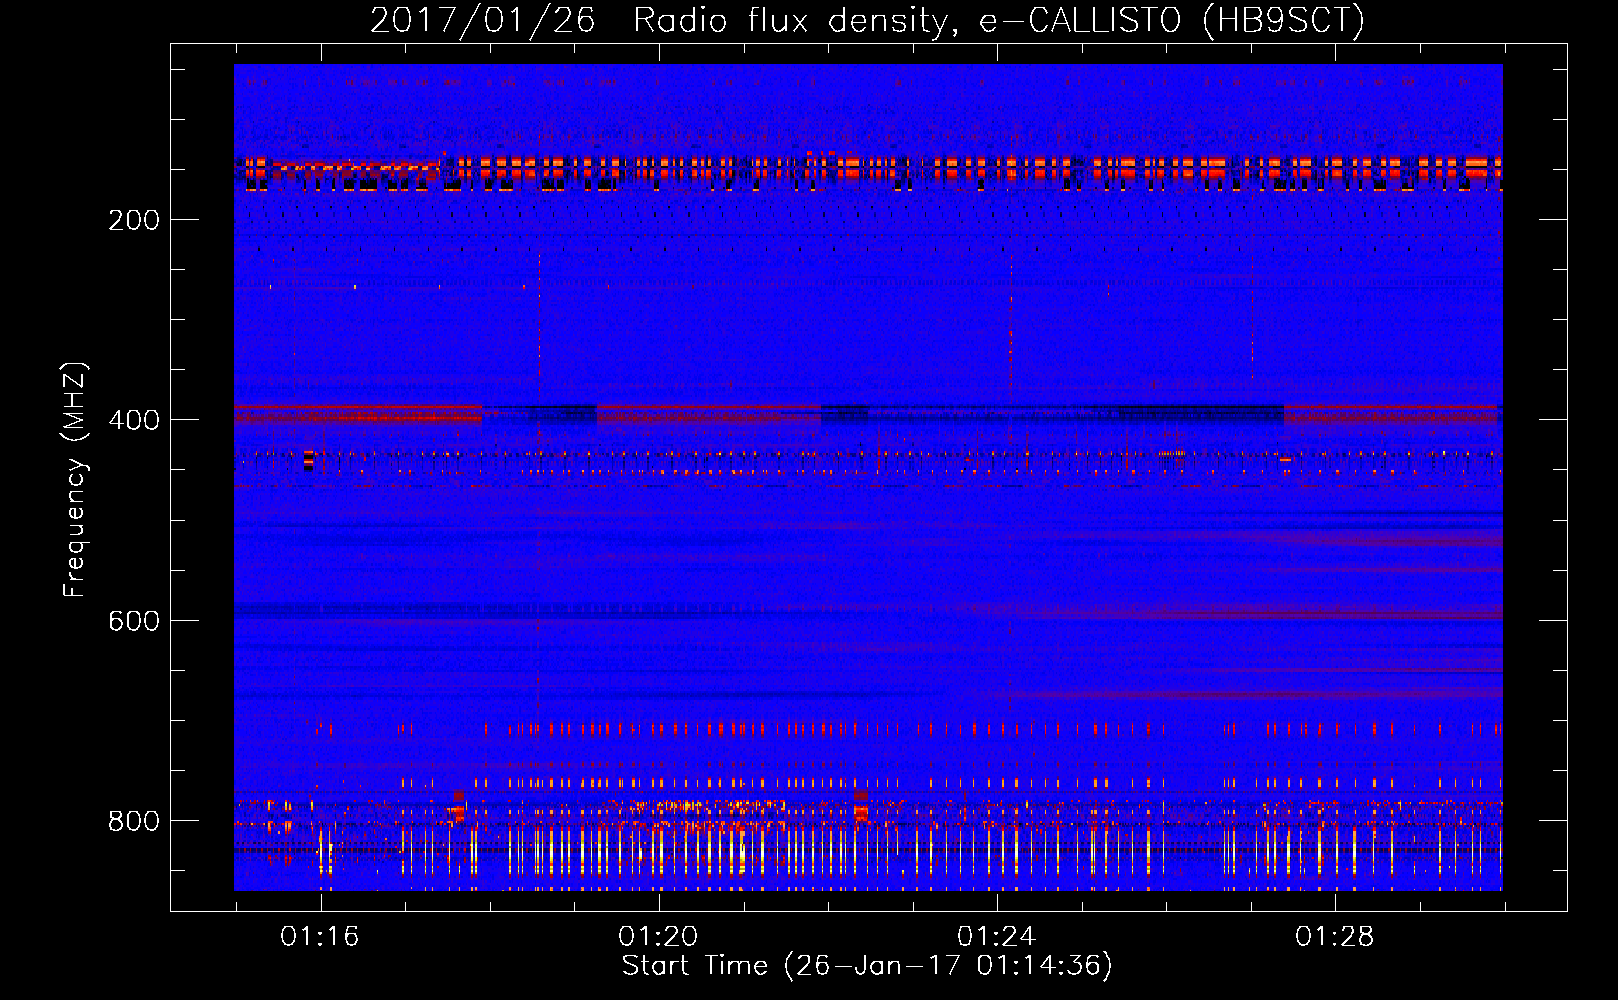Click the 'Start Time (26-Jan-17 01:14:36)' label
Screen dimensions: 1618x1000
(867, 966)
